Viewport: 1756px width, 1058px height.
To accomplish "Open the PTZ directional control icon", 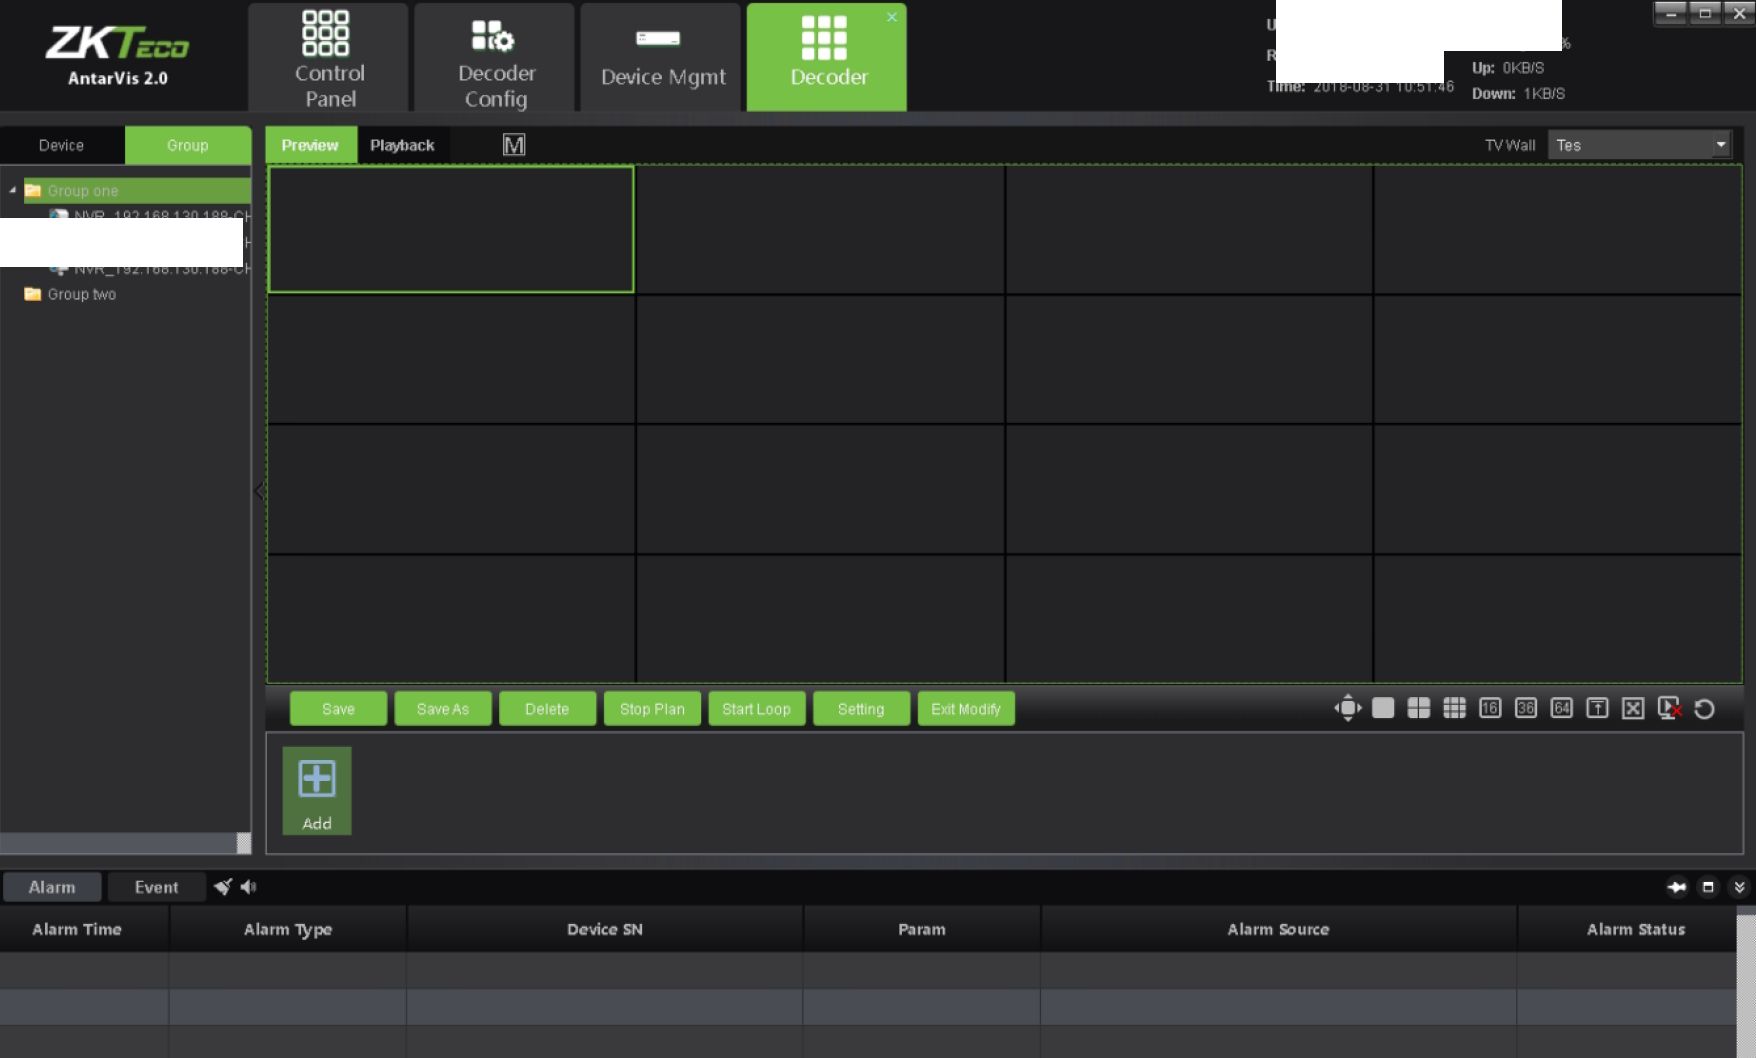I will click(1347, 708).
